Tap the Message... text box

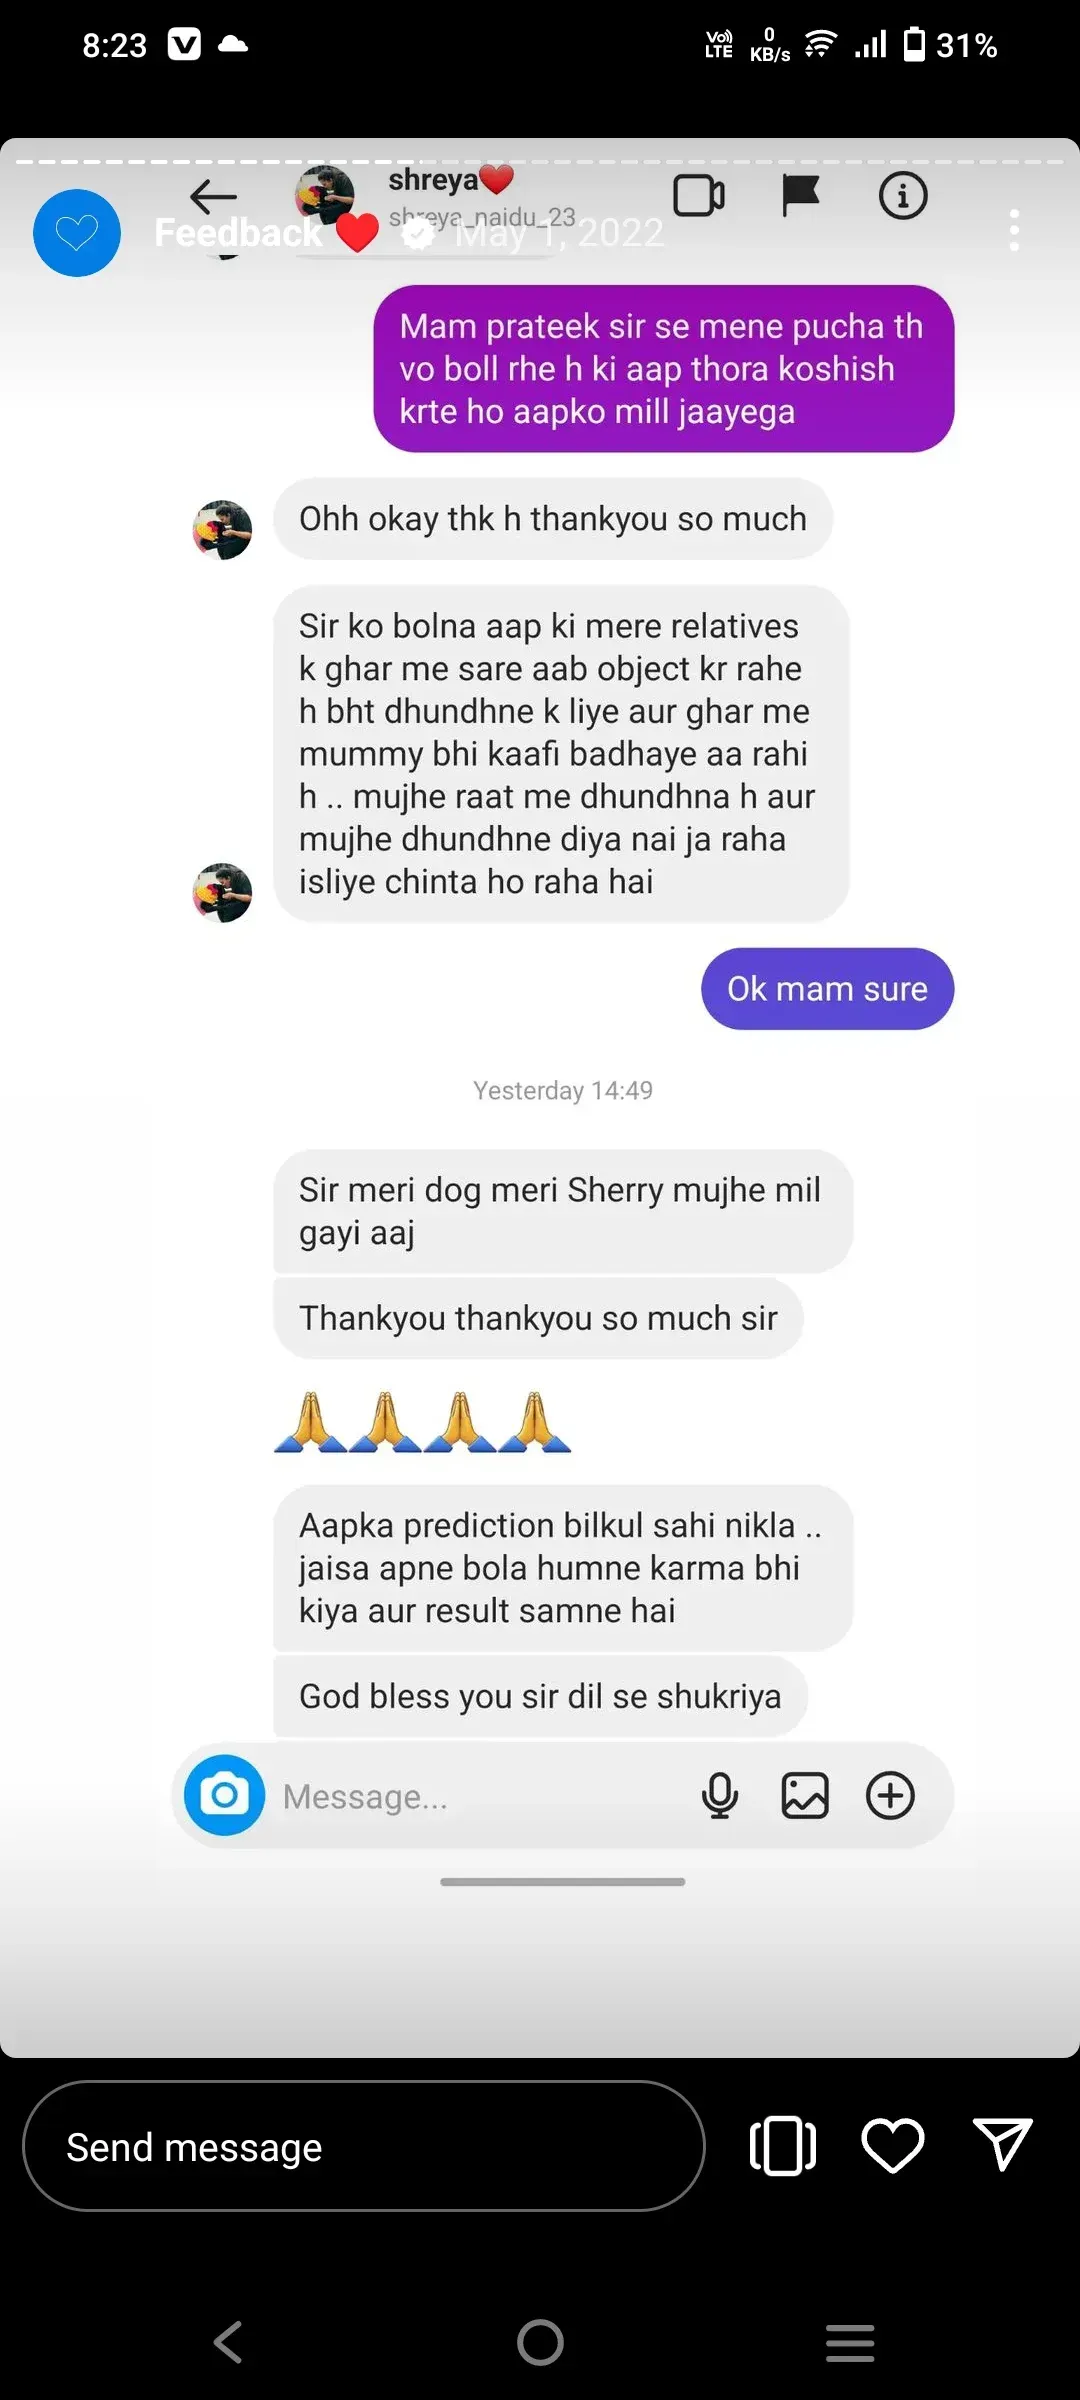point(480,1797)
